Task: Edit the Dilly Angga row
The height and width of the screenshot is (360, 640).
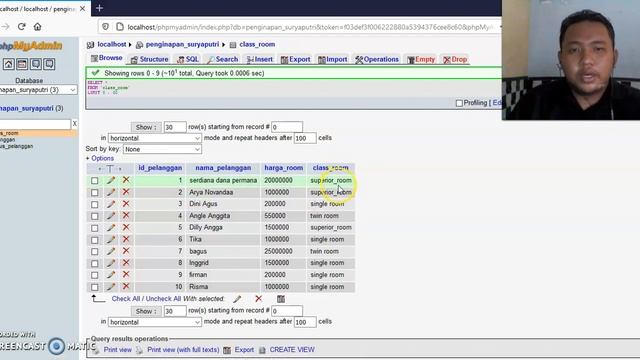Action: [x=111, y=227]
